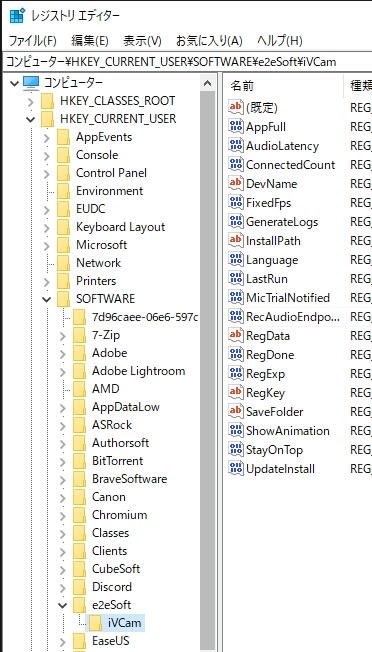Click the computer icon at tree root
The image size is (372, 652).
(x=31, y=83)
